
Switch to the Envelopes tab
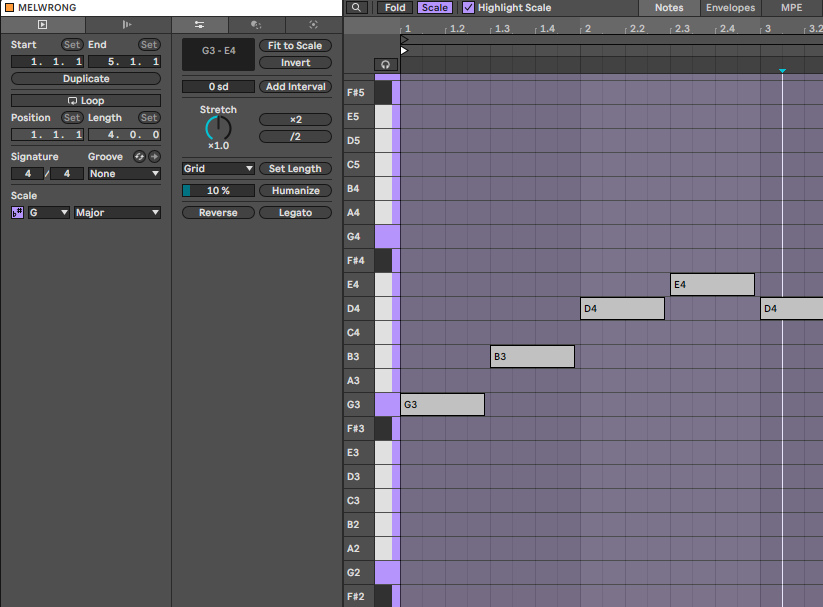(x=730, y=7)
